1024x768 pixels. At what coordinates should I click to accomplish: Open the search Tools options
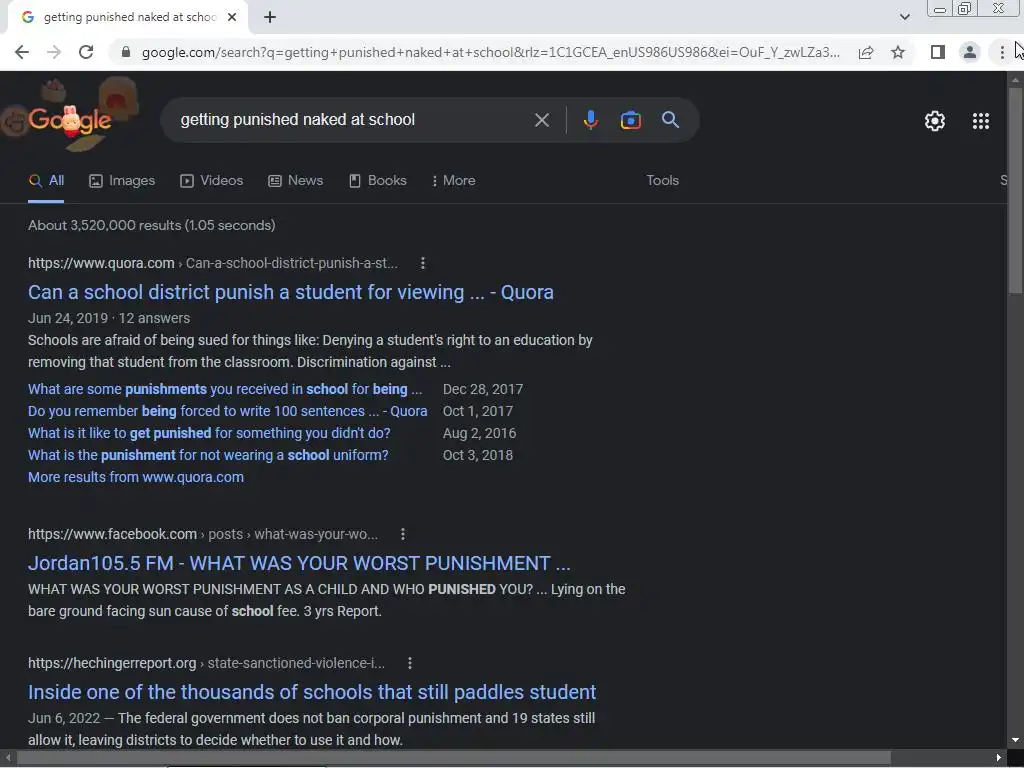tap(662, 181)
